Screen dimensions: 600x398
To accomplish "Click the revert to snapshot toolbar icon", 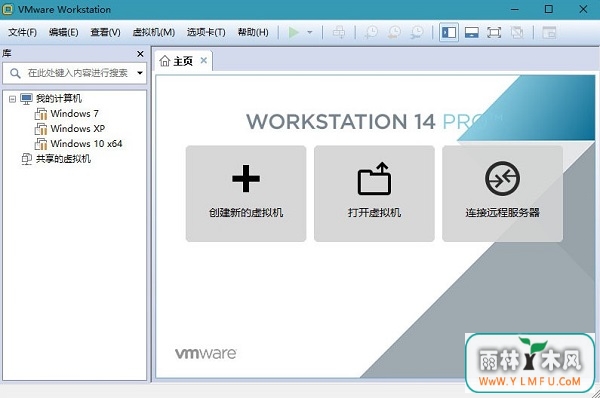I will point(394,33).
